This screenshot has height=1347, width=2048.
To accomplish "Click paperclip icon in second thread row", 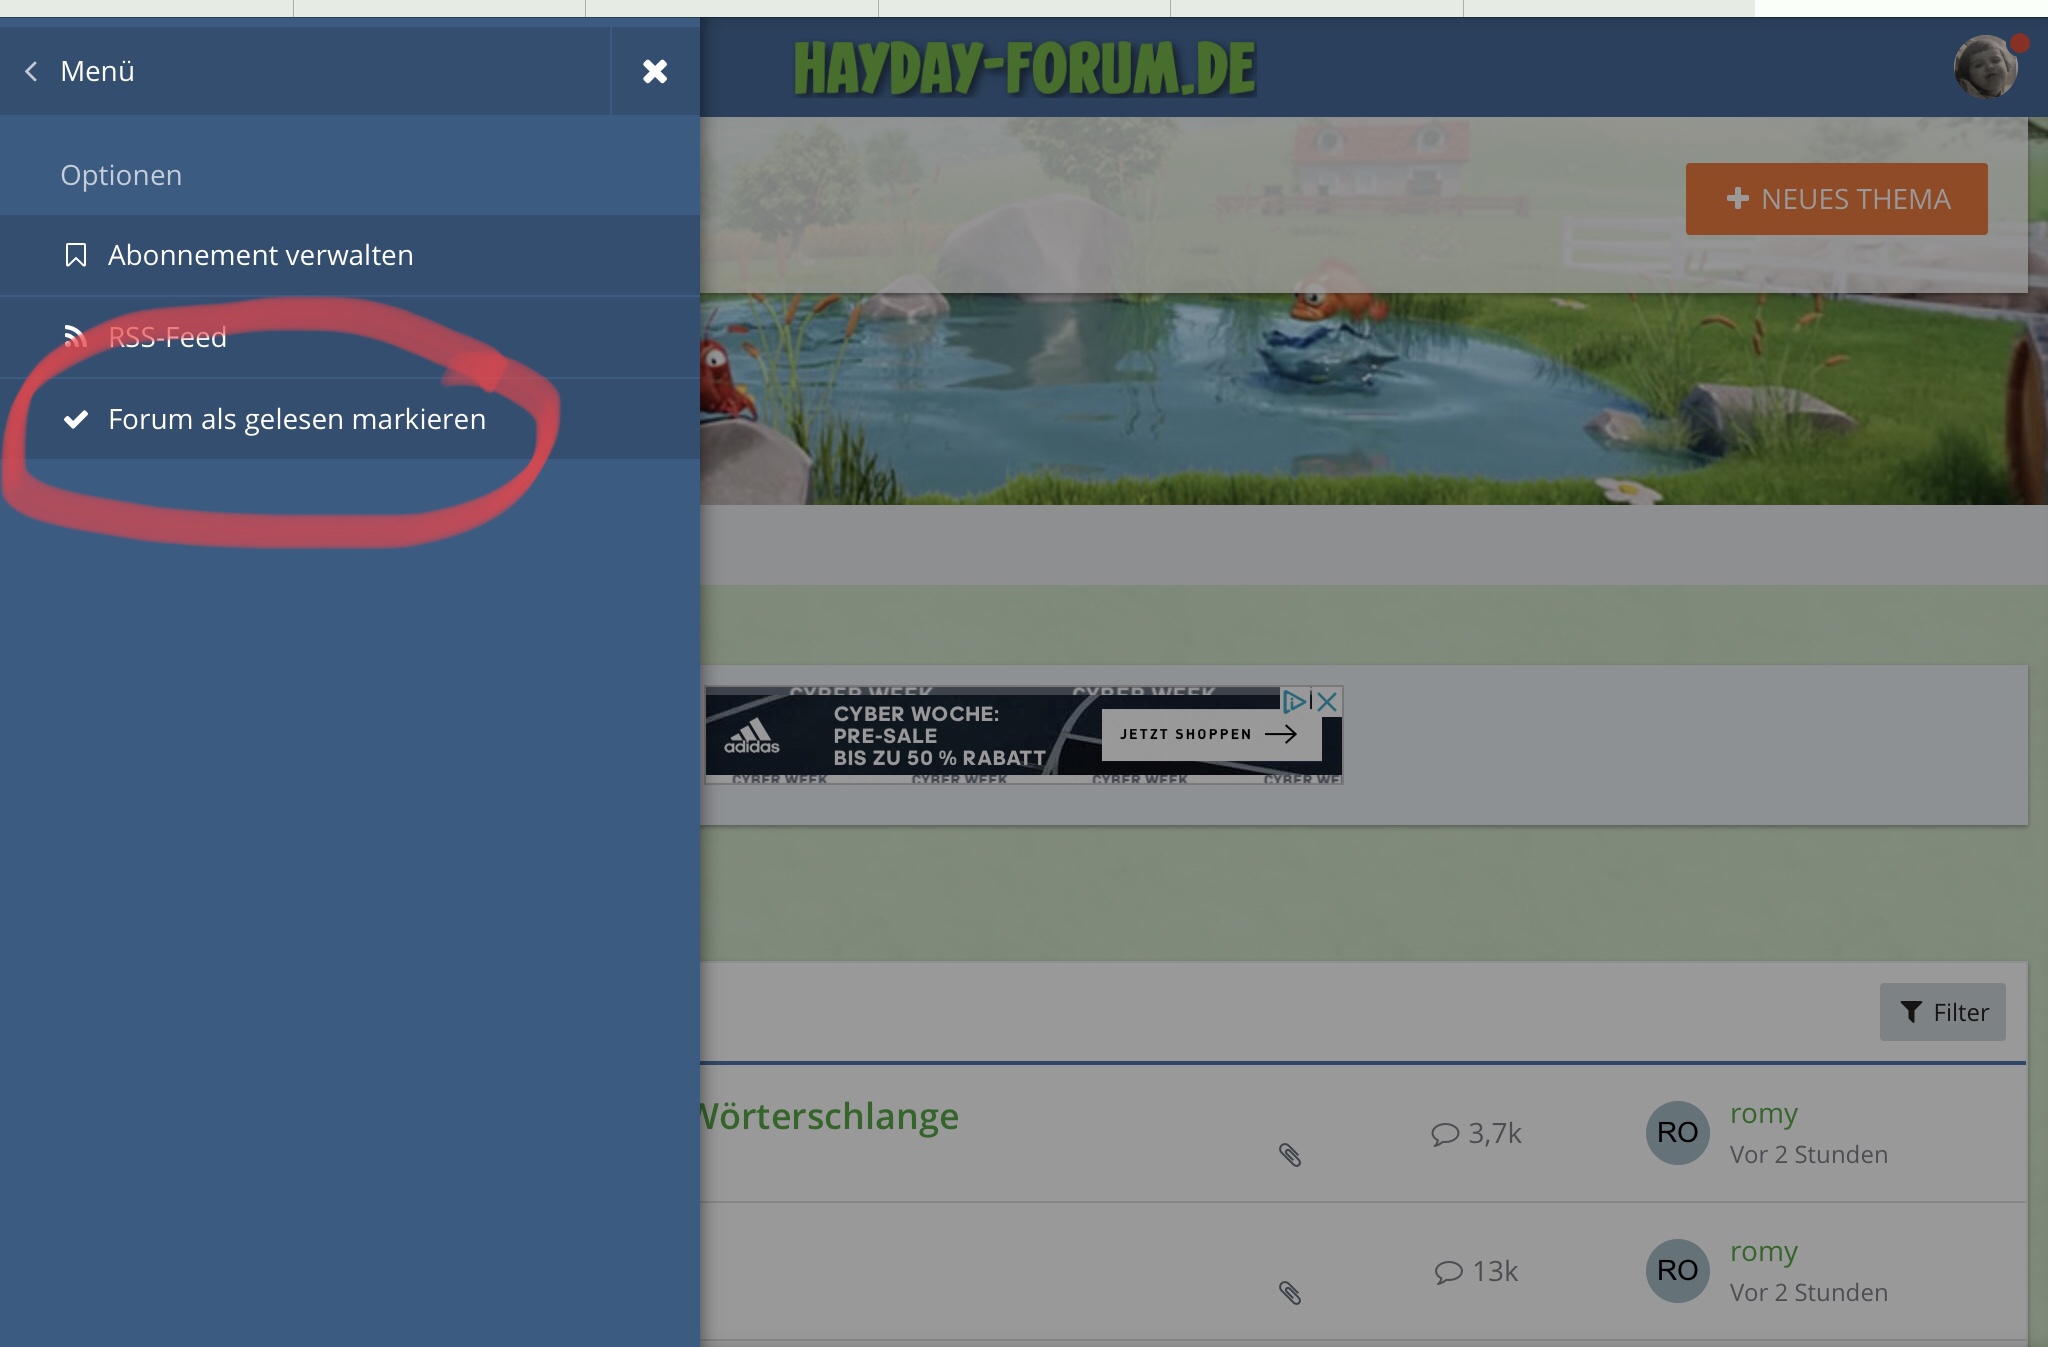I will pos(1290,1293).
